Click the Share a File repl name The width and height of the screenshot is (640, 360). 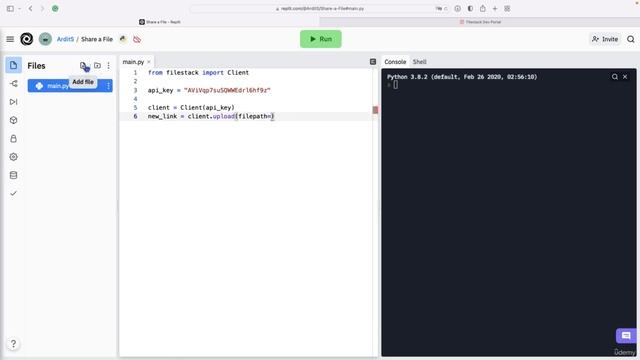(x=97, y=39)
